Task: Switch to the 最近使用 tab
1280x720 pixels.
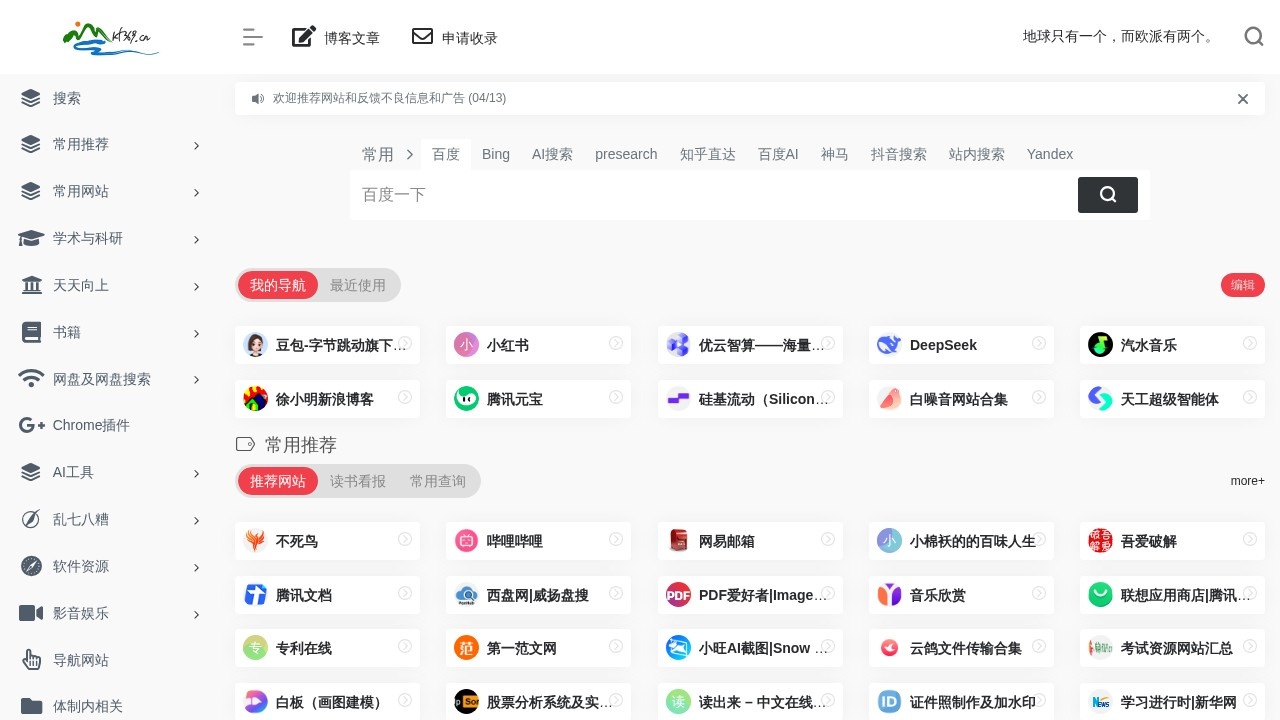Action: pos(357,285)
